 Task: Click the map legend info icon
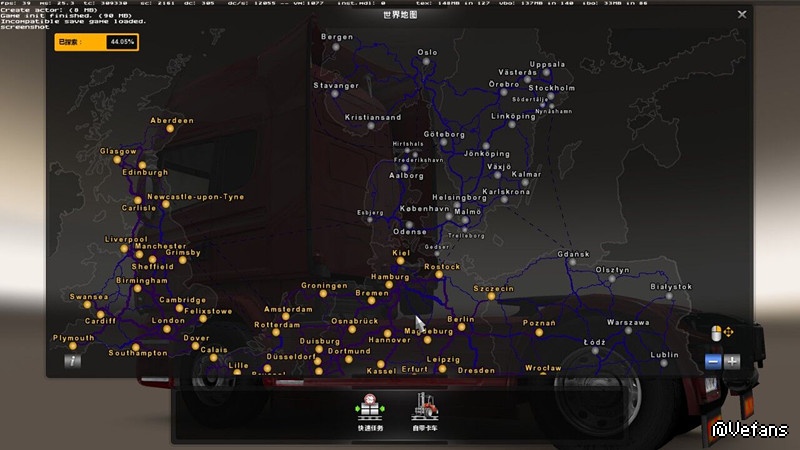(x=72, y=361)
